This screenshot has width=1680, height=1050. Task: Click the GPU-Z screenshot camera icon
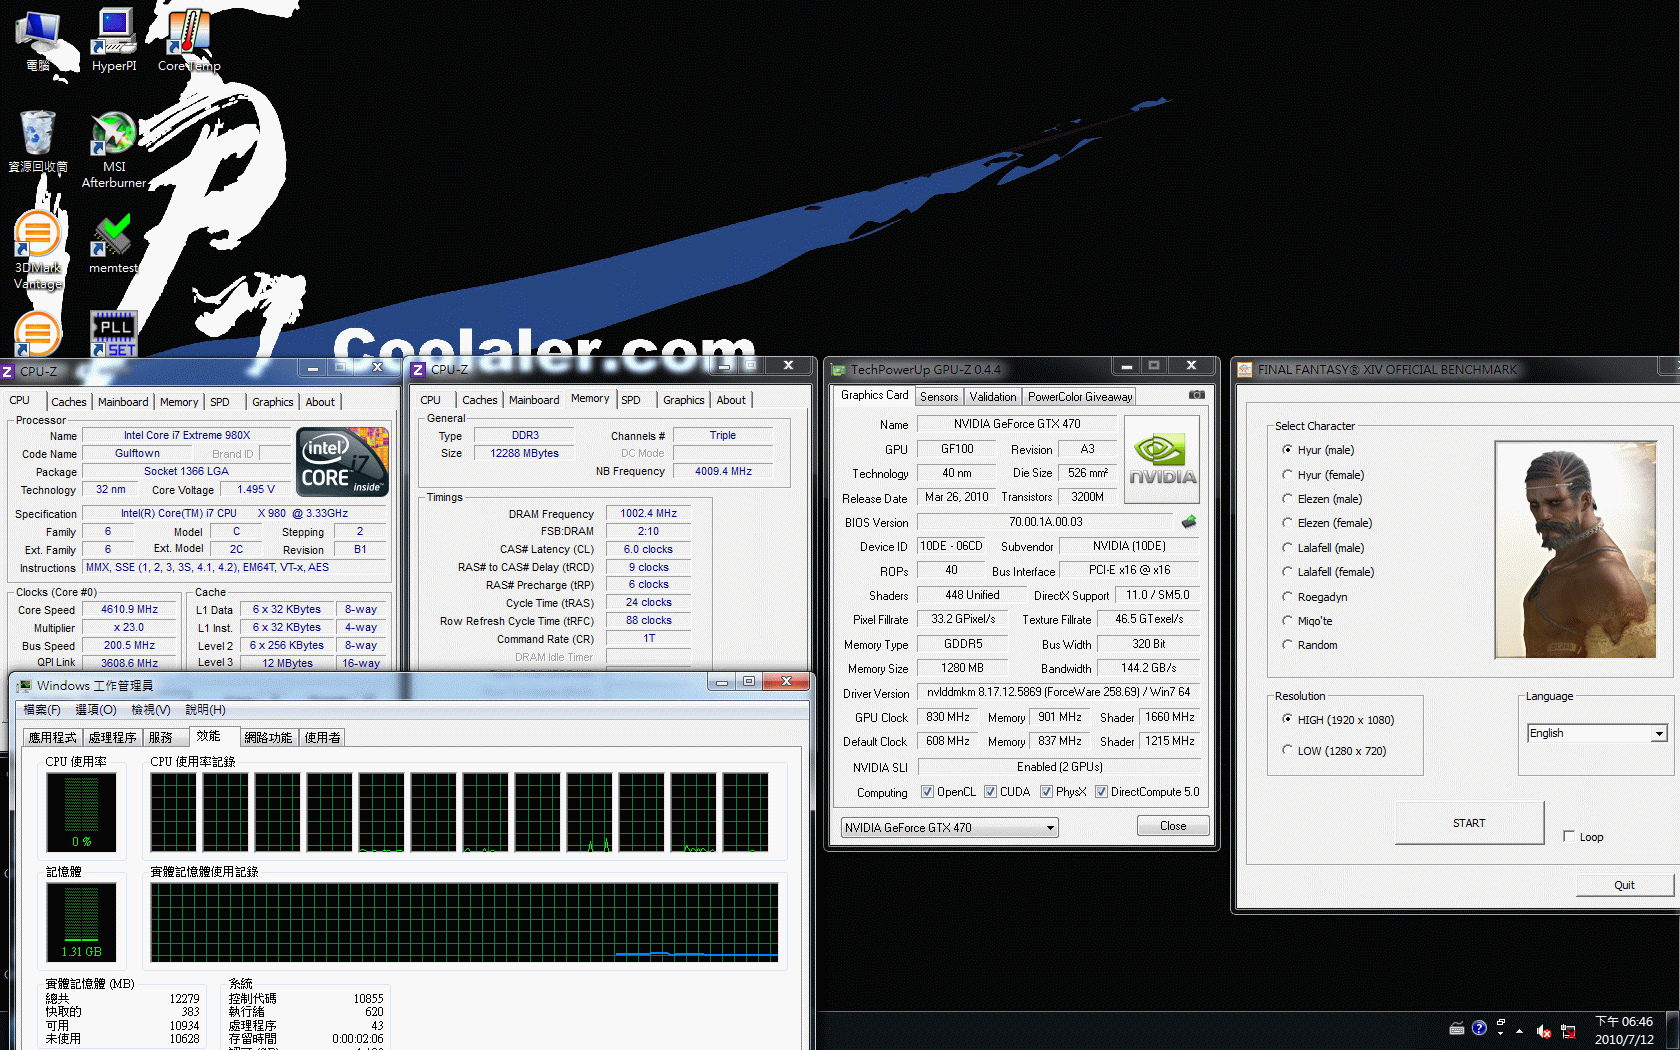point(1196,395)
